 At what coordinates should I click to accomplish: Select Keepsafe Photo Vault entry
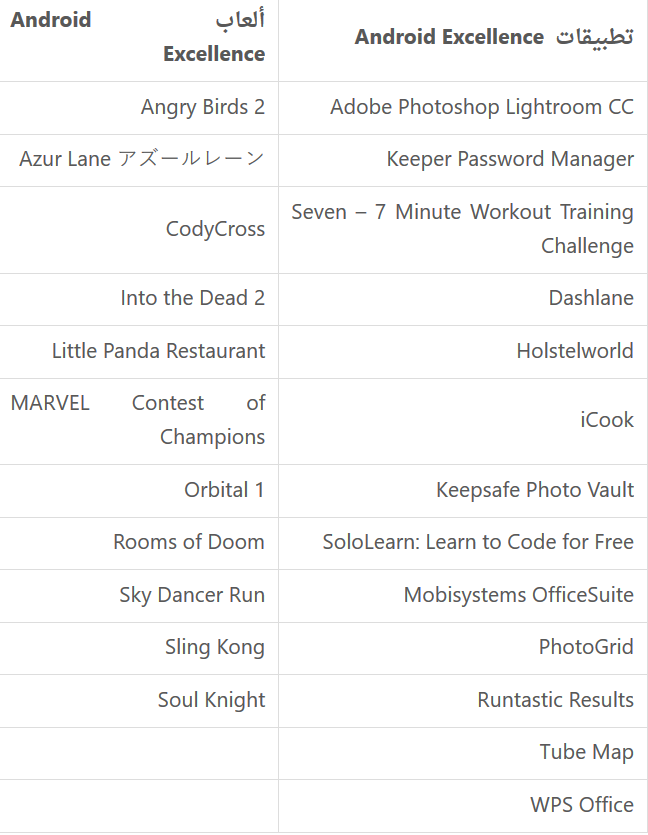pyautogui.click(x=535, y=490)
